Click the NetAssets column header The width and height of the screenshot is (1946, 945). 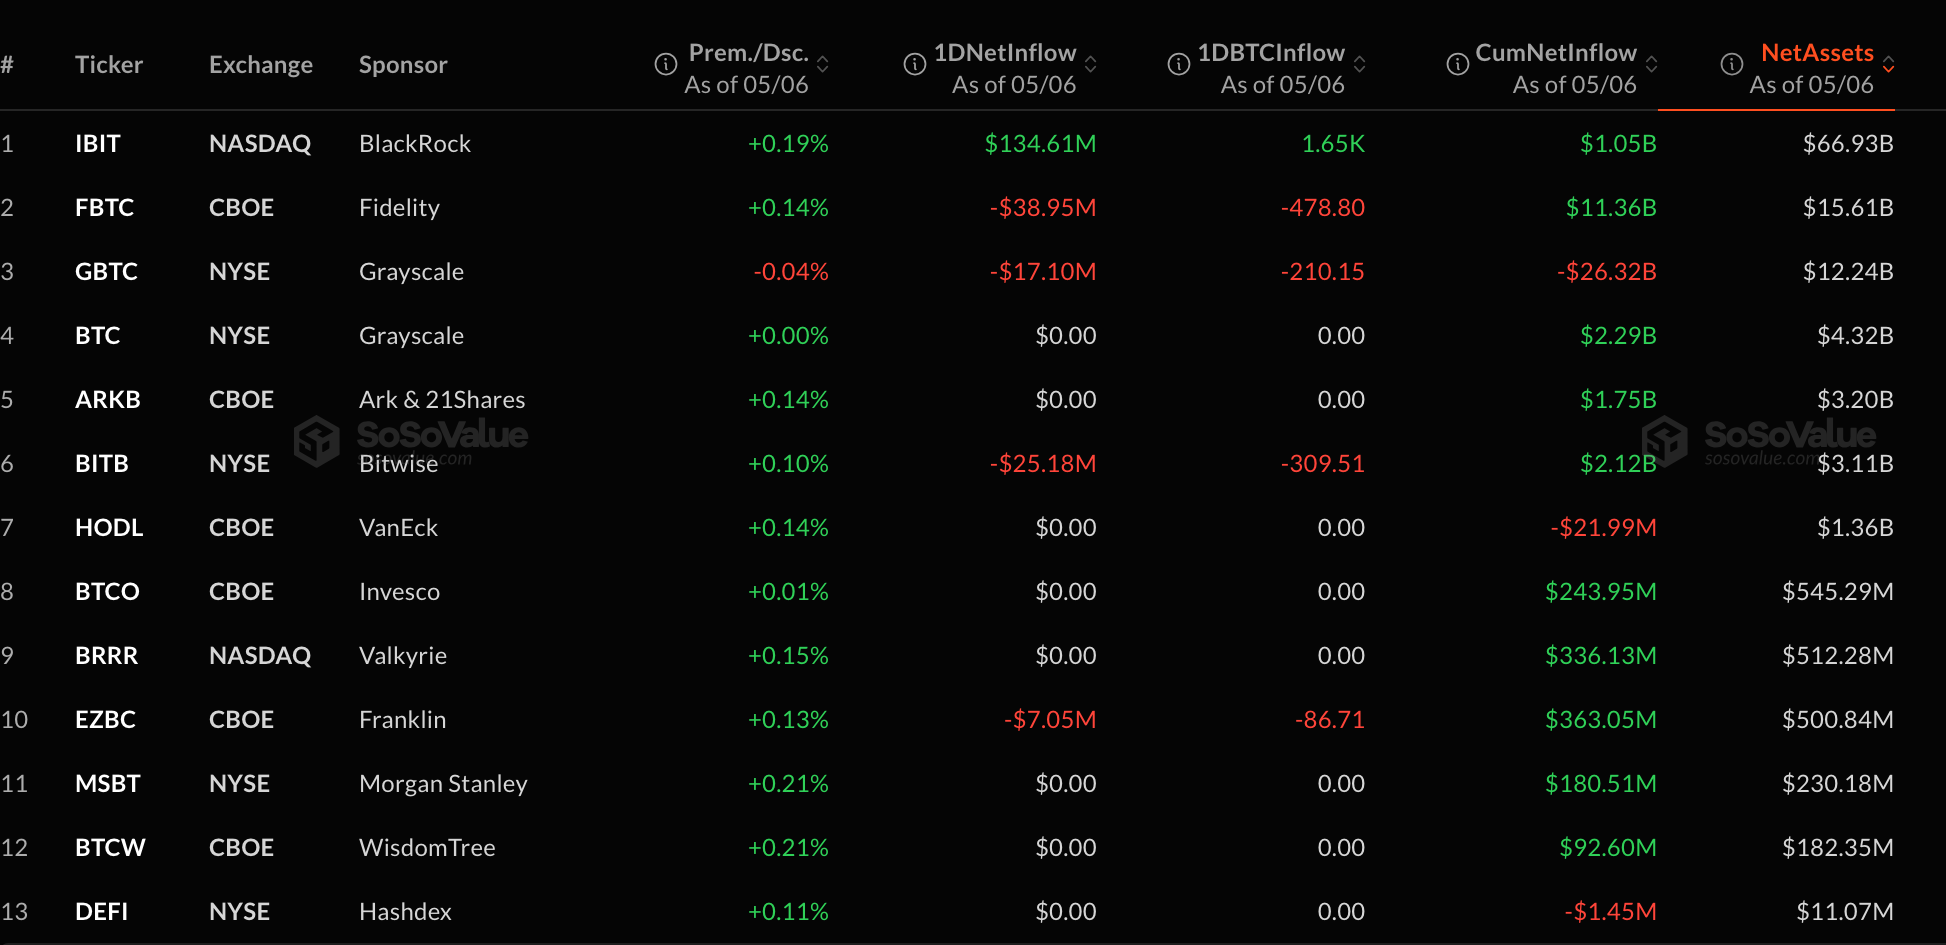pos(1817,53)
